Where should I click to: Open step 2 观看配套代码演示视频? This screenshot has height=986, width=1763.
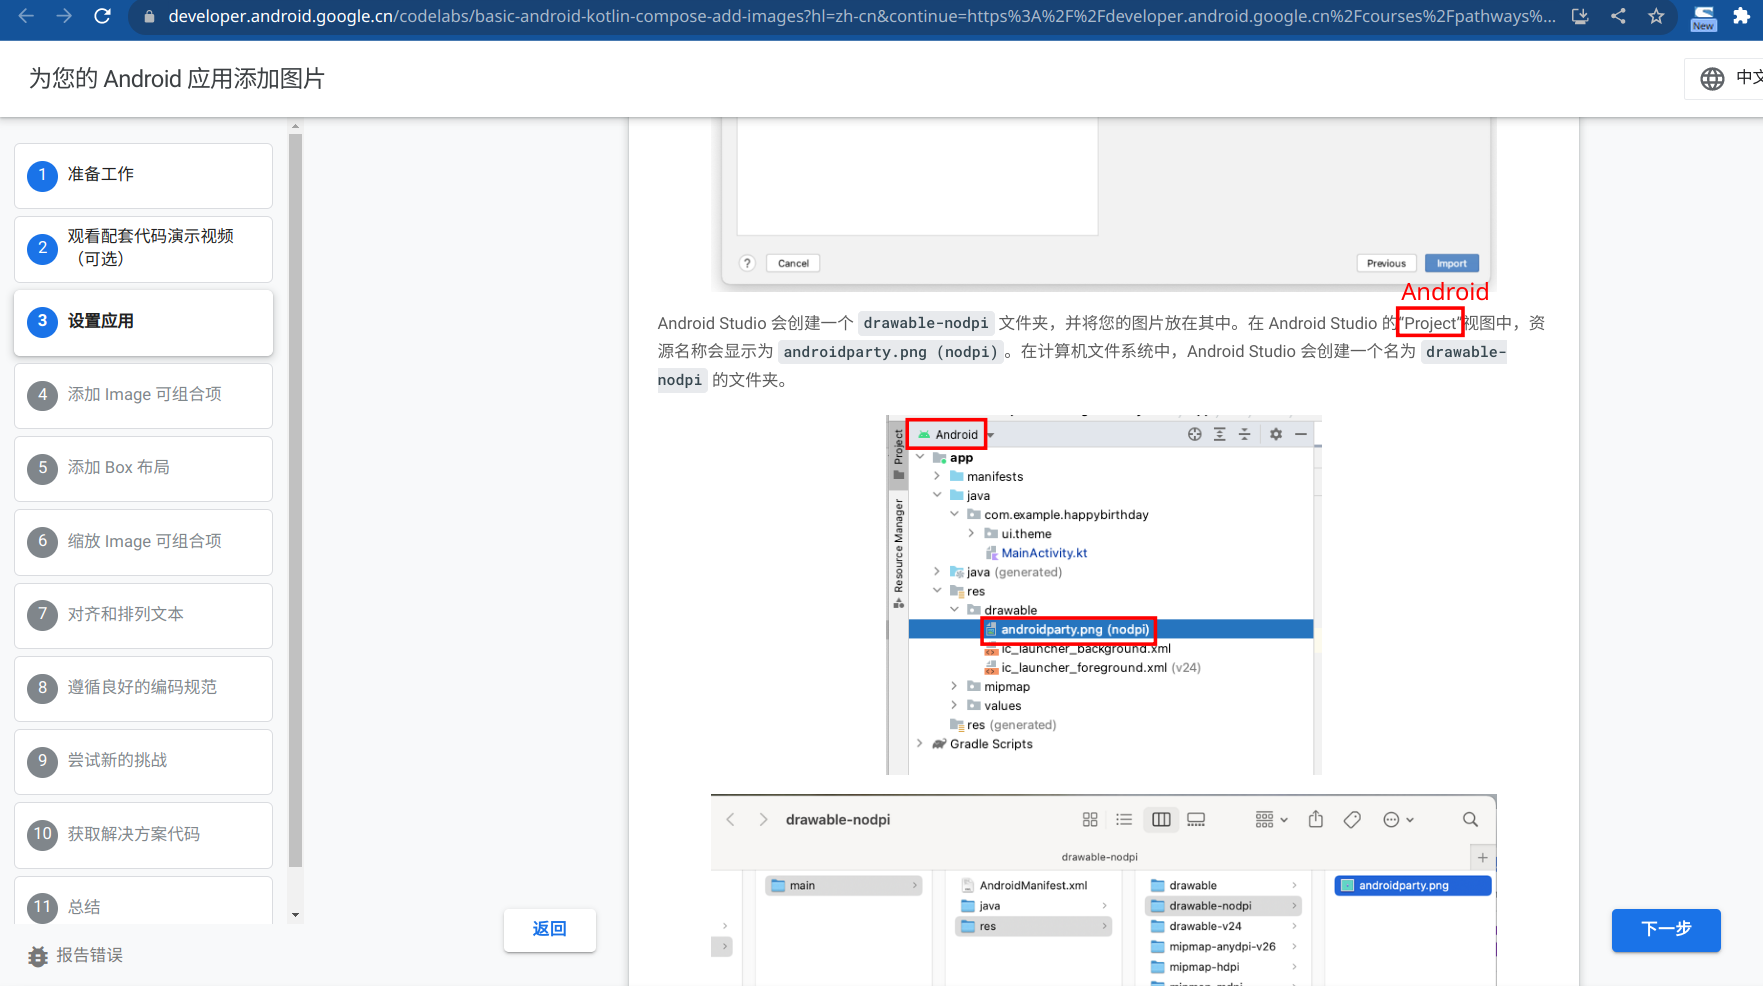(143, 248)
